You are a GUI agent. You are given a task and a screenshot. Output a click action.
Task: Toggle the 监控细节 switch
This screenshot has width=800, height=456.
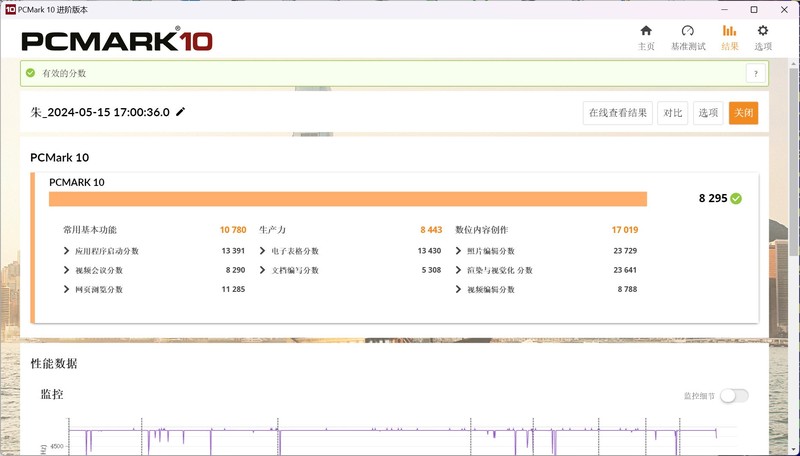click(734, 396)
